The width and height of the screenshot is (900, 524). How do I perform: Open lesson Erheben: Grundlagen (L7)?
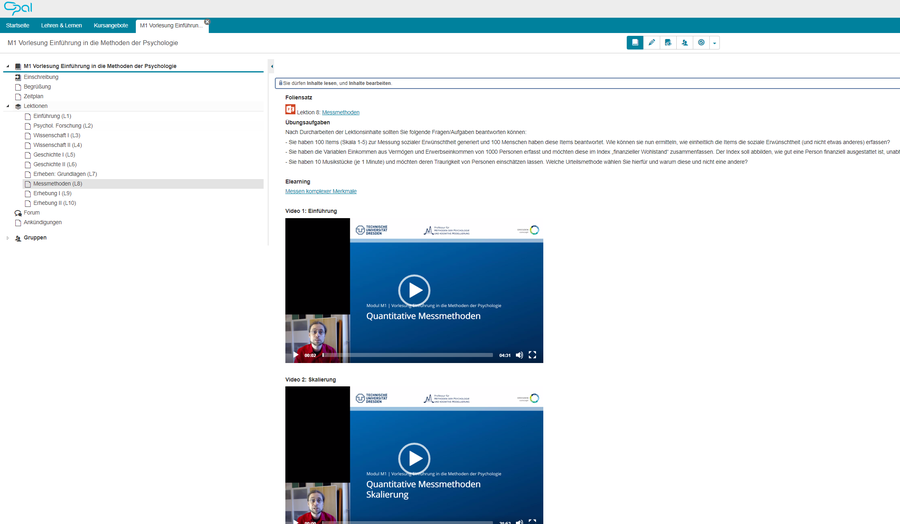[65, 174]
